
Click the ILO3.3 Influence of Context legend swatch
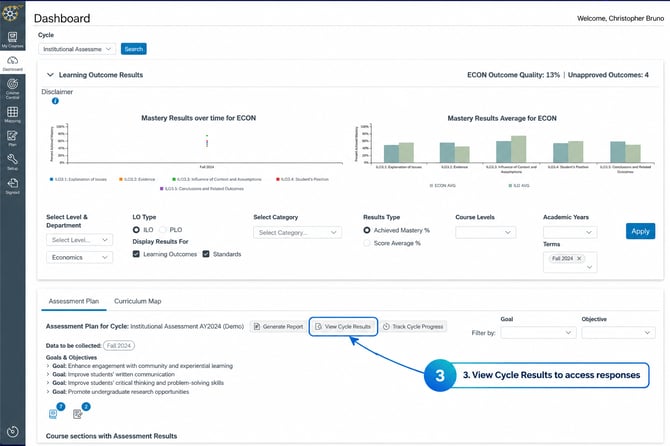174,179
